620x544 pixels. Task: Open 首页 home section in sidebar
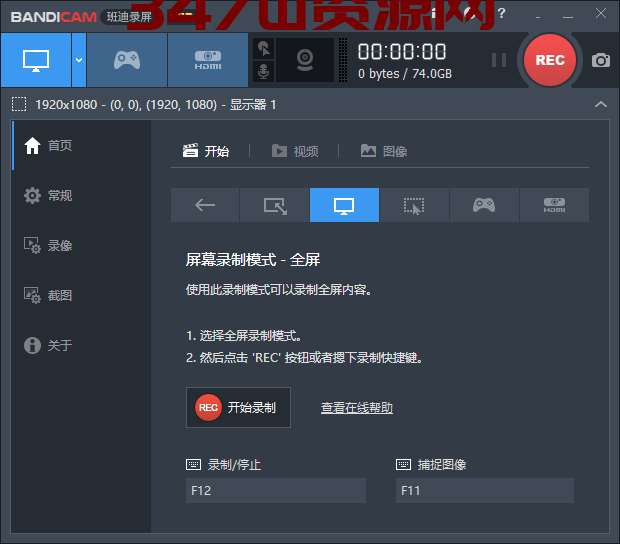click(81, 145)
